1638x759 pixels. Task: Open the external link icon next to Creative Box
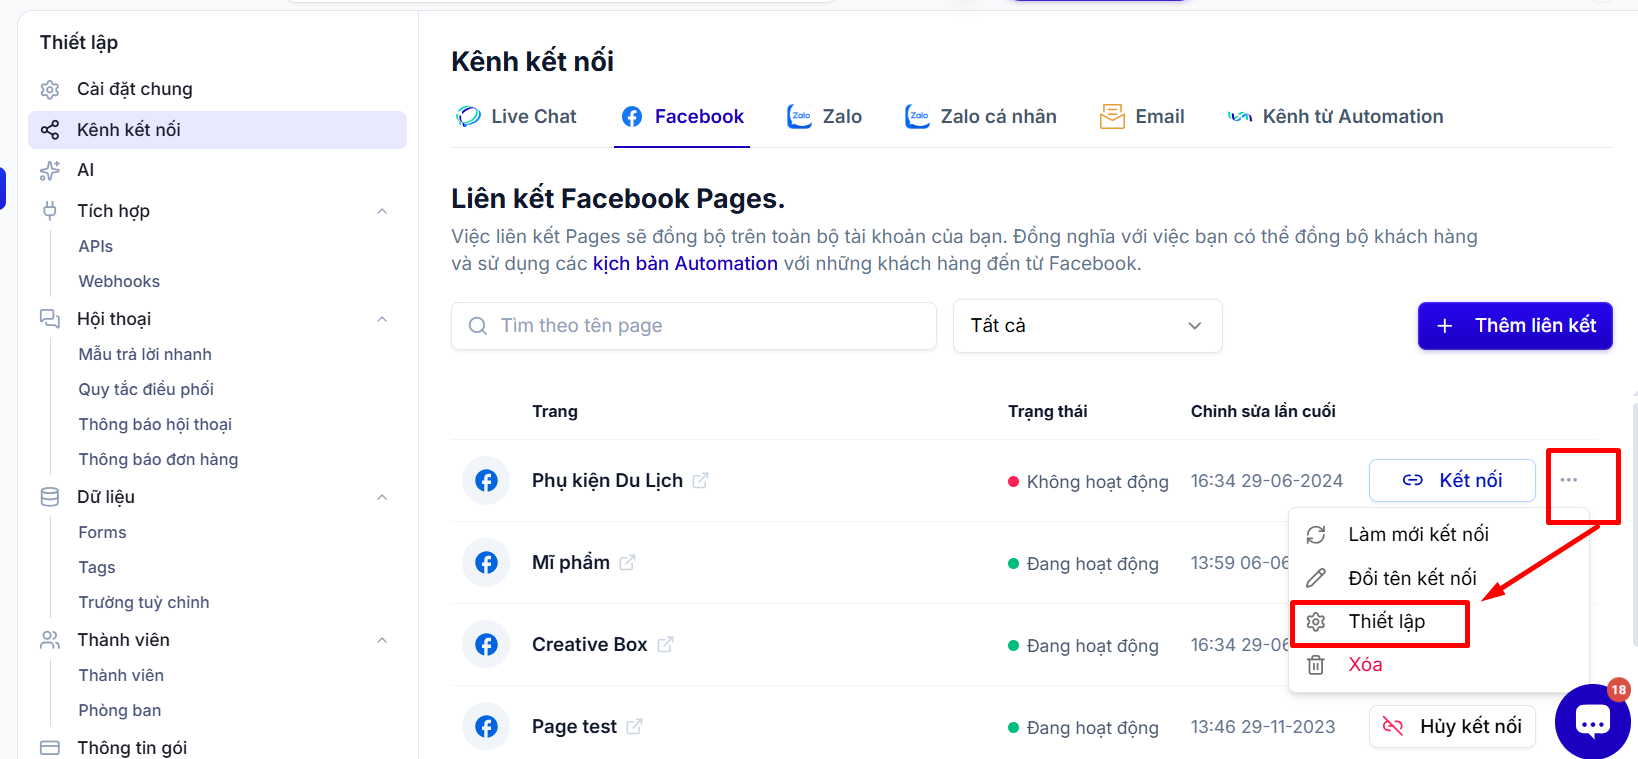point(665,645)
